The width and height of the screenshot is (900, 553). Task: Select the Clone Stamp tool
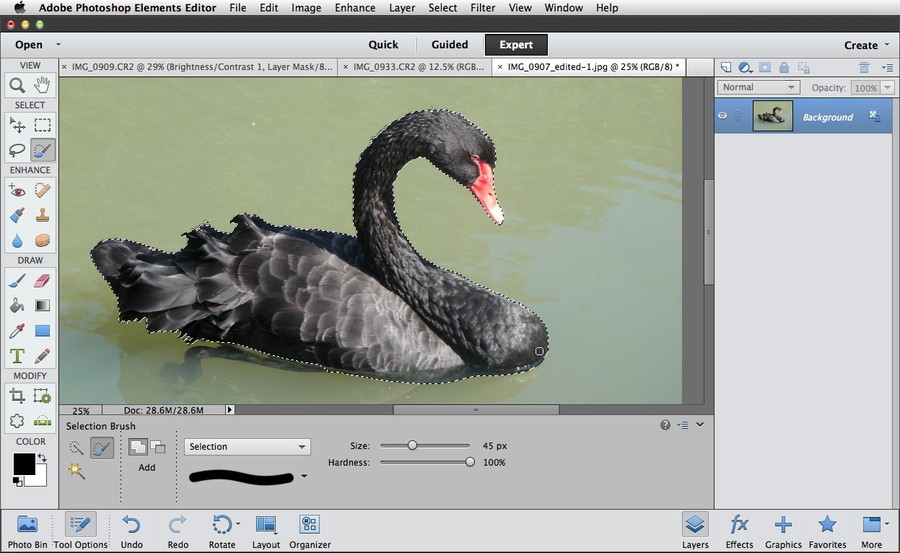click(42, 215)
